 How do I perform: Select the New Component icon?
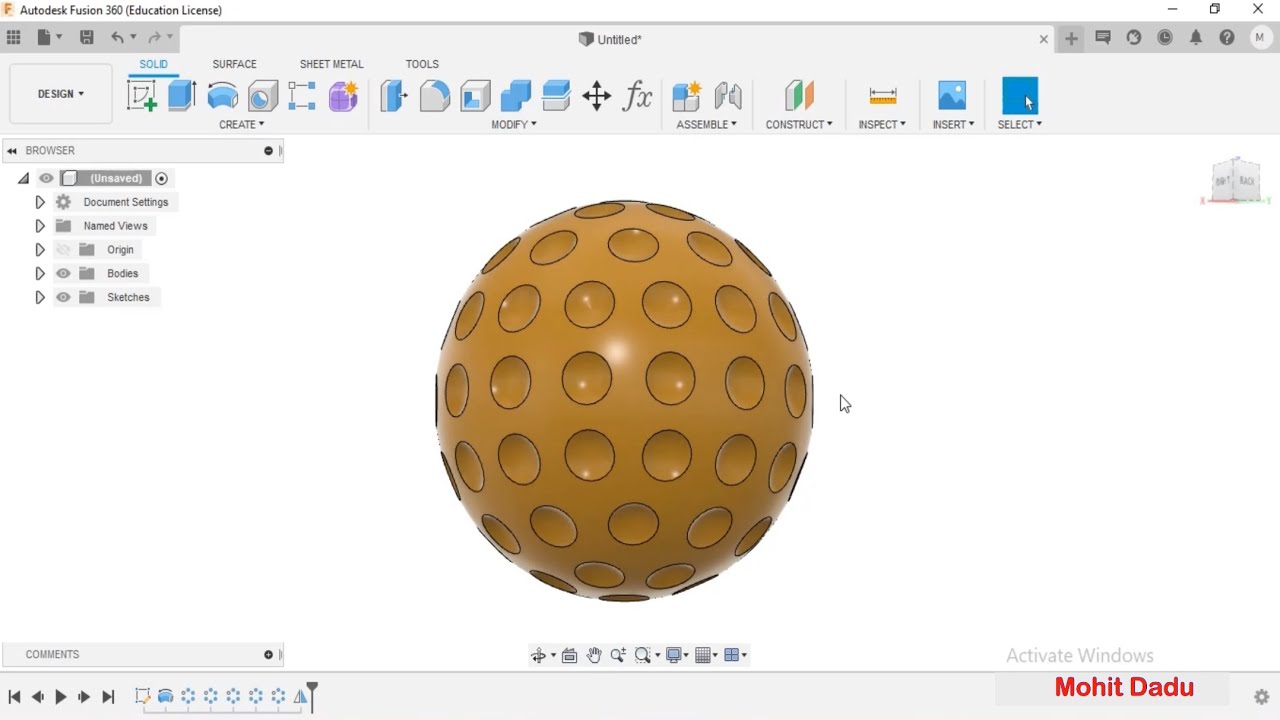[686, 96]
